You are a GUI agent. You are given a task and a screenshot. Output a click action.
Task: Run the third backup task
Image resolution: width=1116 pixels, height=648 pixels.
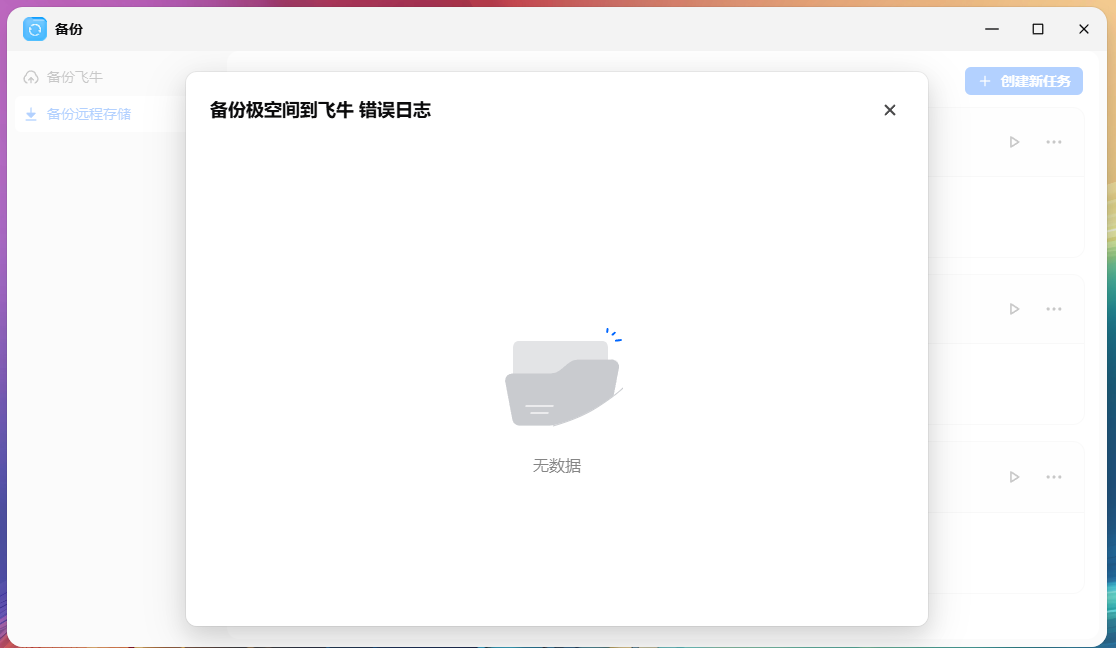[1014, 477]
